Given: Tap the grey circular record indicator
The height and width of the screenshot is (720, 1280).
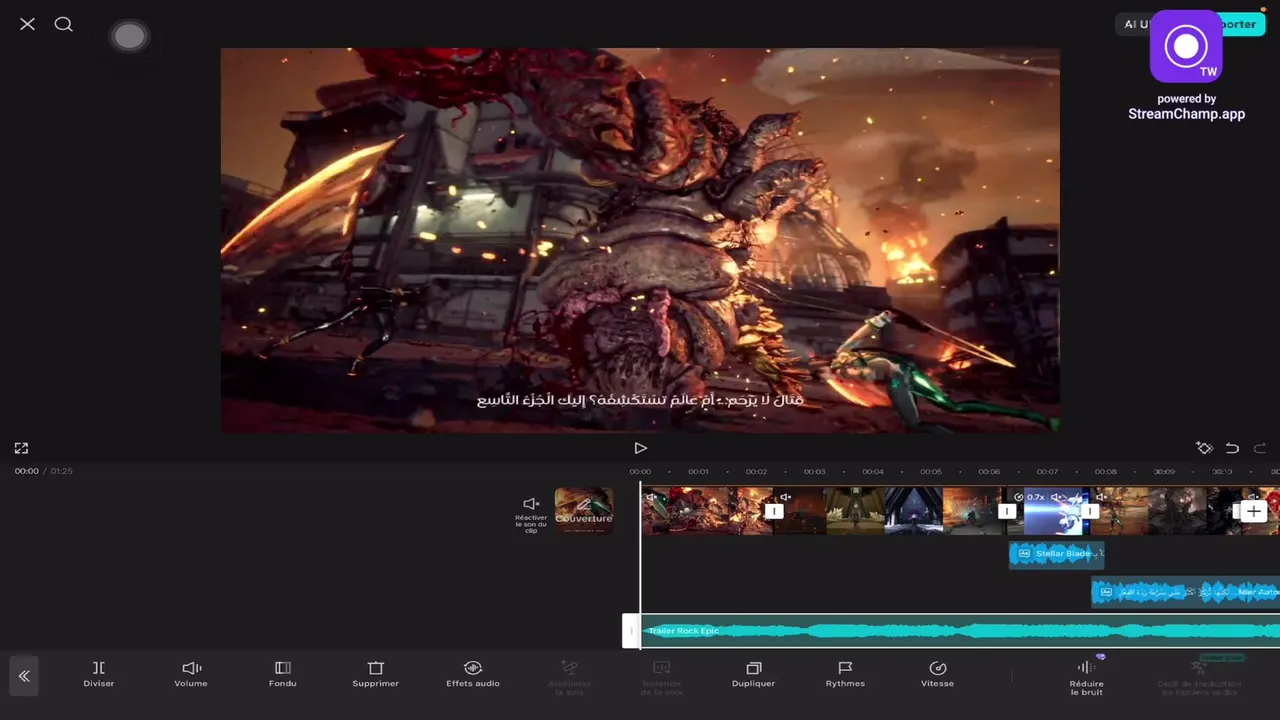Looking at the screenshot, I should [129, 37].
